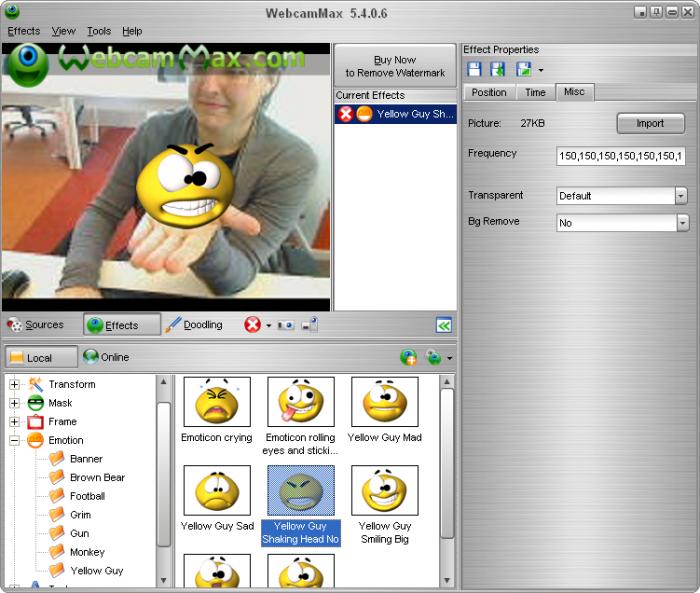700x593 pixels.
Task: Click the Import button
Action: click(x=650, y=124)
